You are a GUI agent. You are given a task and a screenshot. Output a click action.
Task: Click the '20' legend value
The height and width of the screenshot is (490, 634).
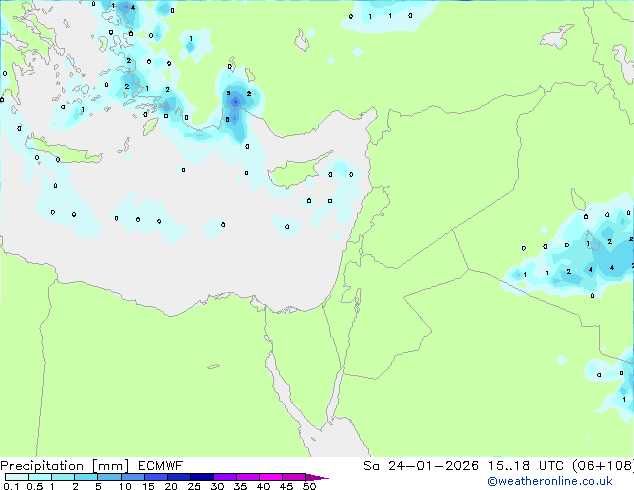tap(171, 486)
